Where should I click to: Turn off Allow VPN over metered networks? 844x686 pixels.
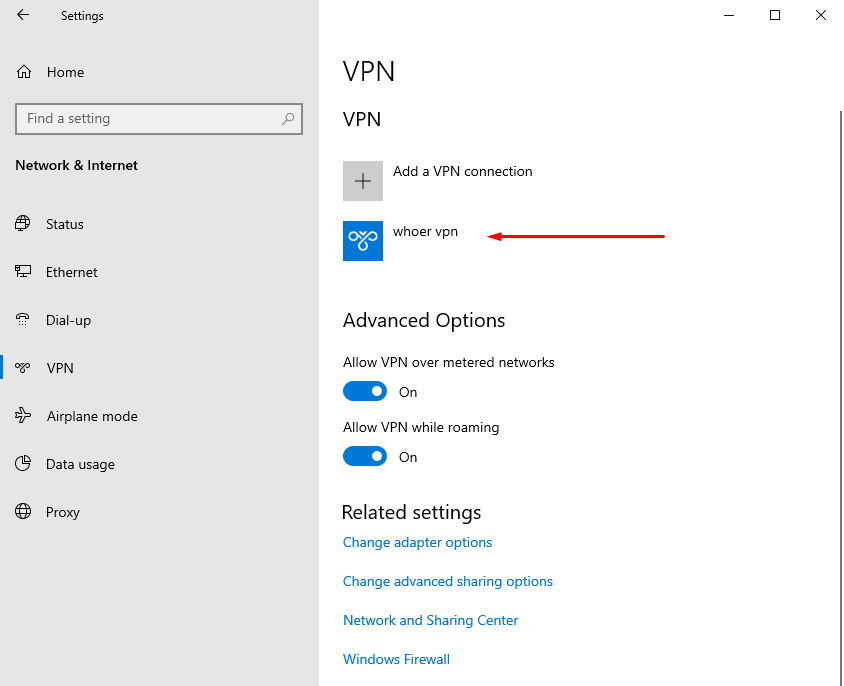point(365,391)
